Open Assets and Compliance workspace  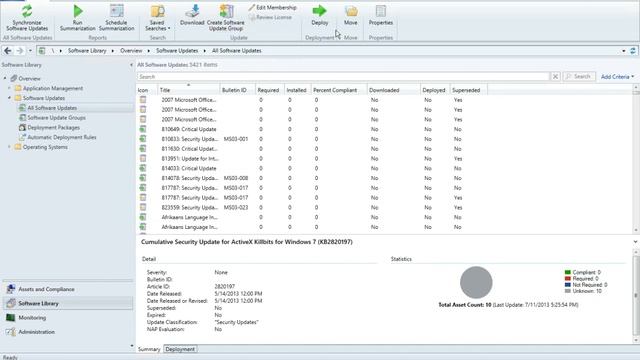tap(68, 289)
